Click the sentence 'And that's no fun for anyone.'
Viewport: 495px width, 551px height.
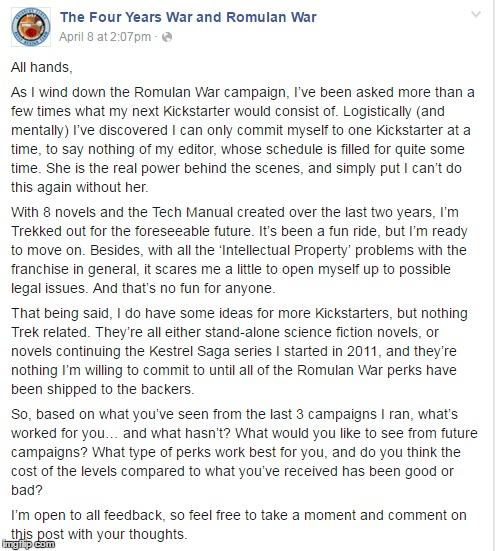tap(184, 288)
